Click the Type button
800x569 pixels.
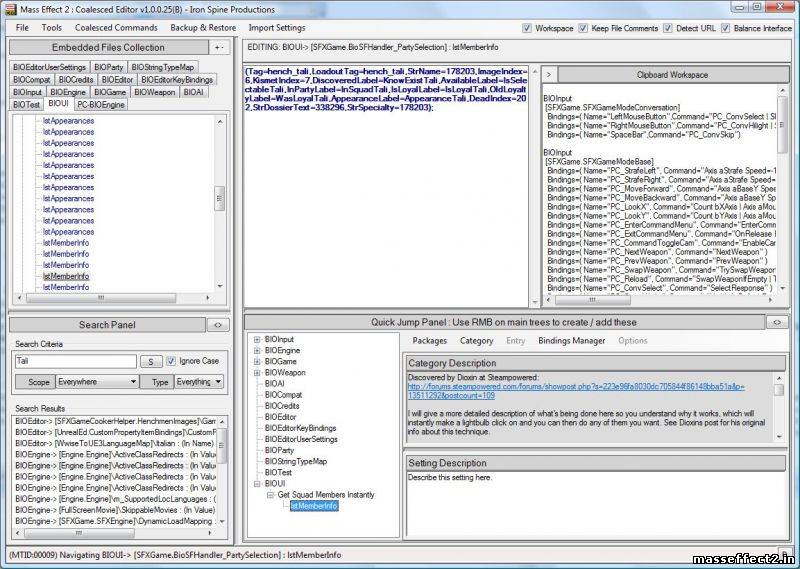pos(157,382)
